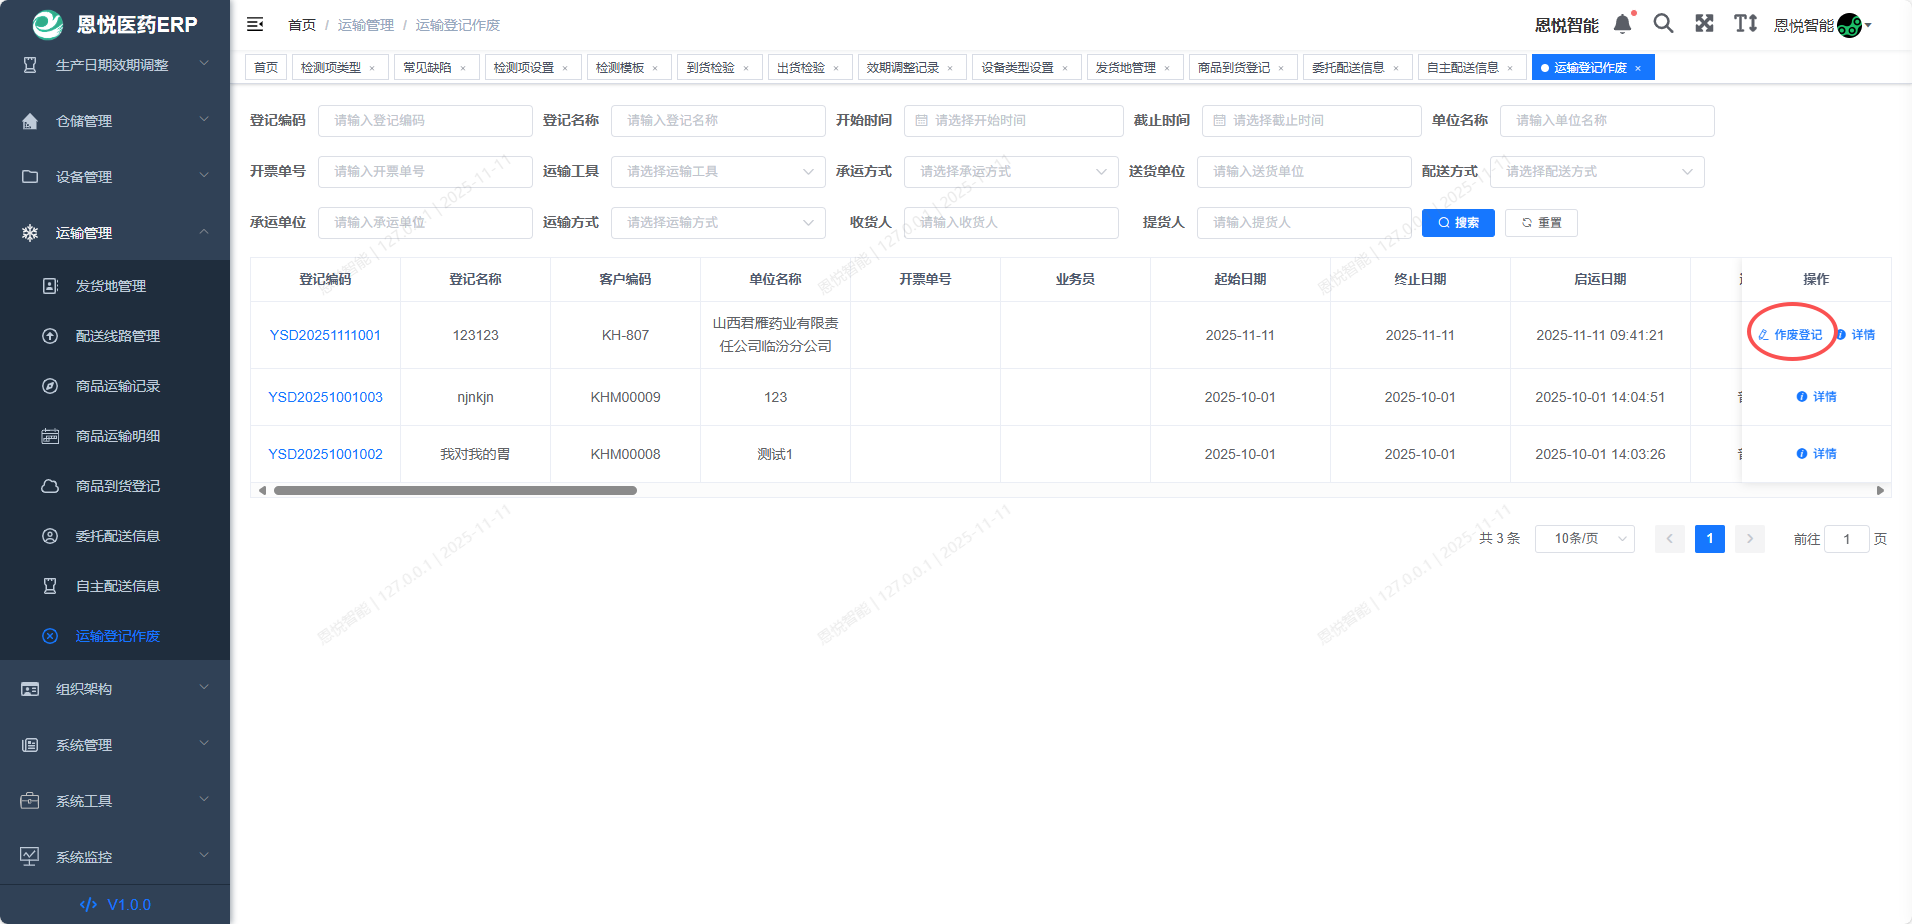Open the 10条/页 page size selector

click(x=1584, y=539)
